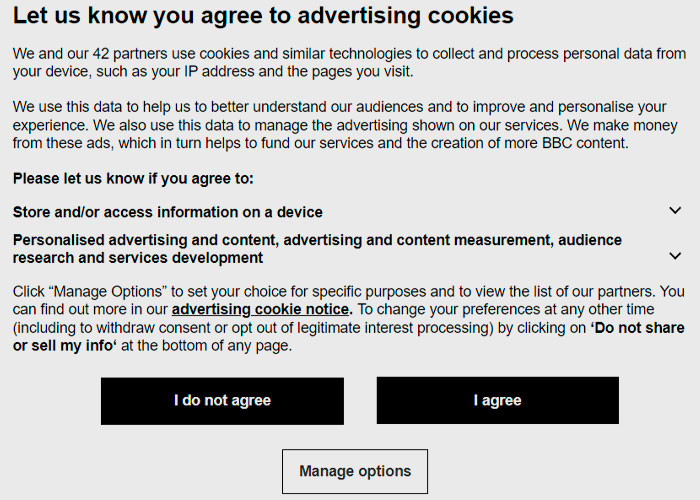Expand the Store and/or access information chevron
Viewport: 700px width, 500px height.
click(675, 211)
